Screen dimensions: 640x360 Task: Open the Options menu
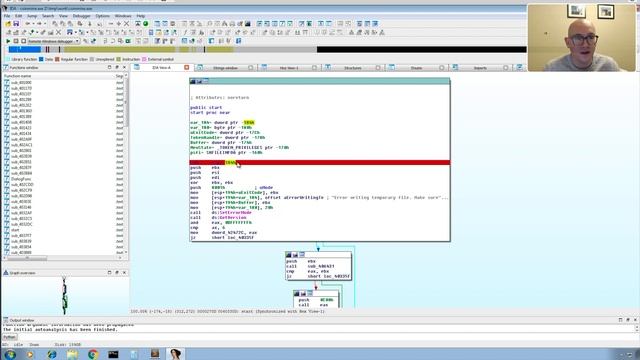(102, 16)
